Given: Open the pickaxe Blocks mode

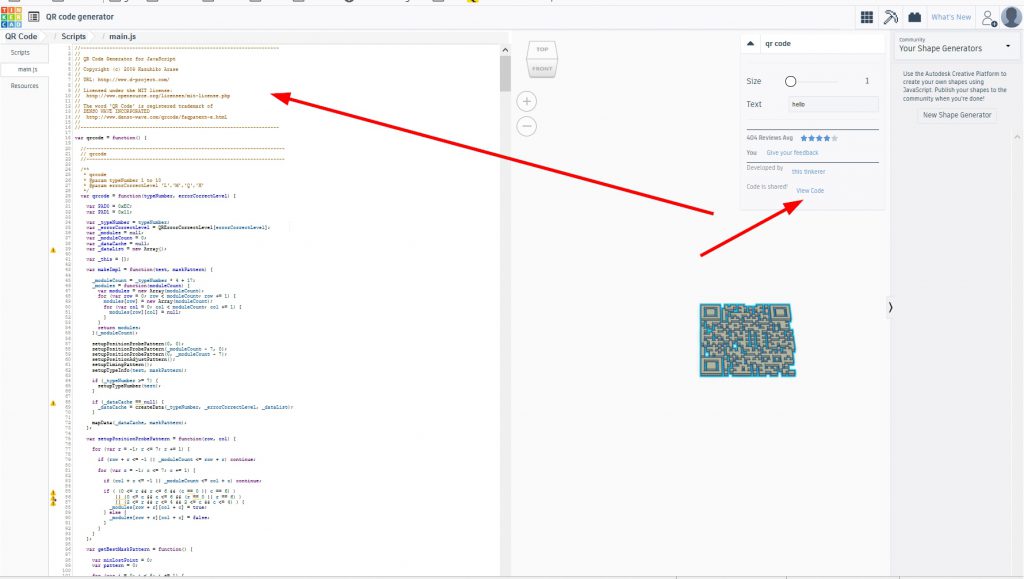Looking at the screenshot, I should pyautogui.click(x=891, y=17).
